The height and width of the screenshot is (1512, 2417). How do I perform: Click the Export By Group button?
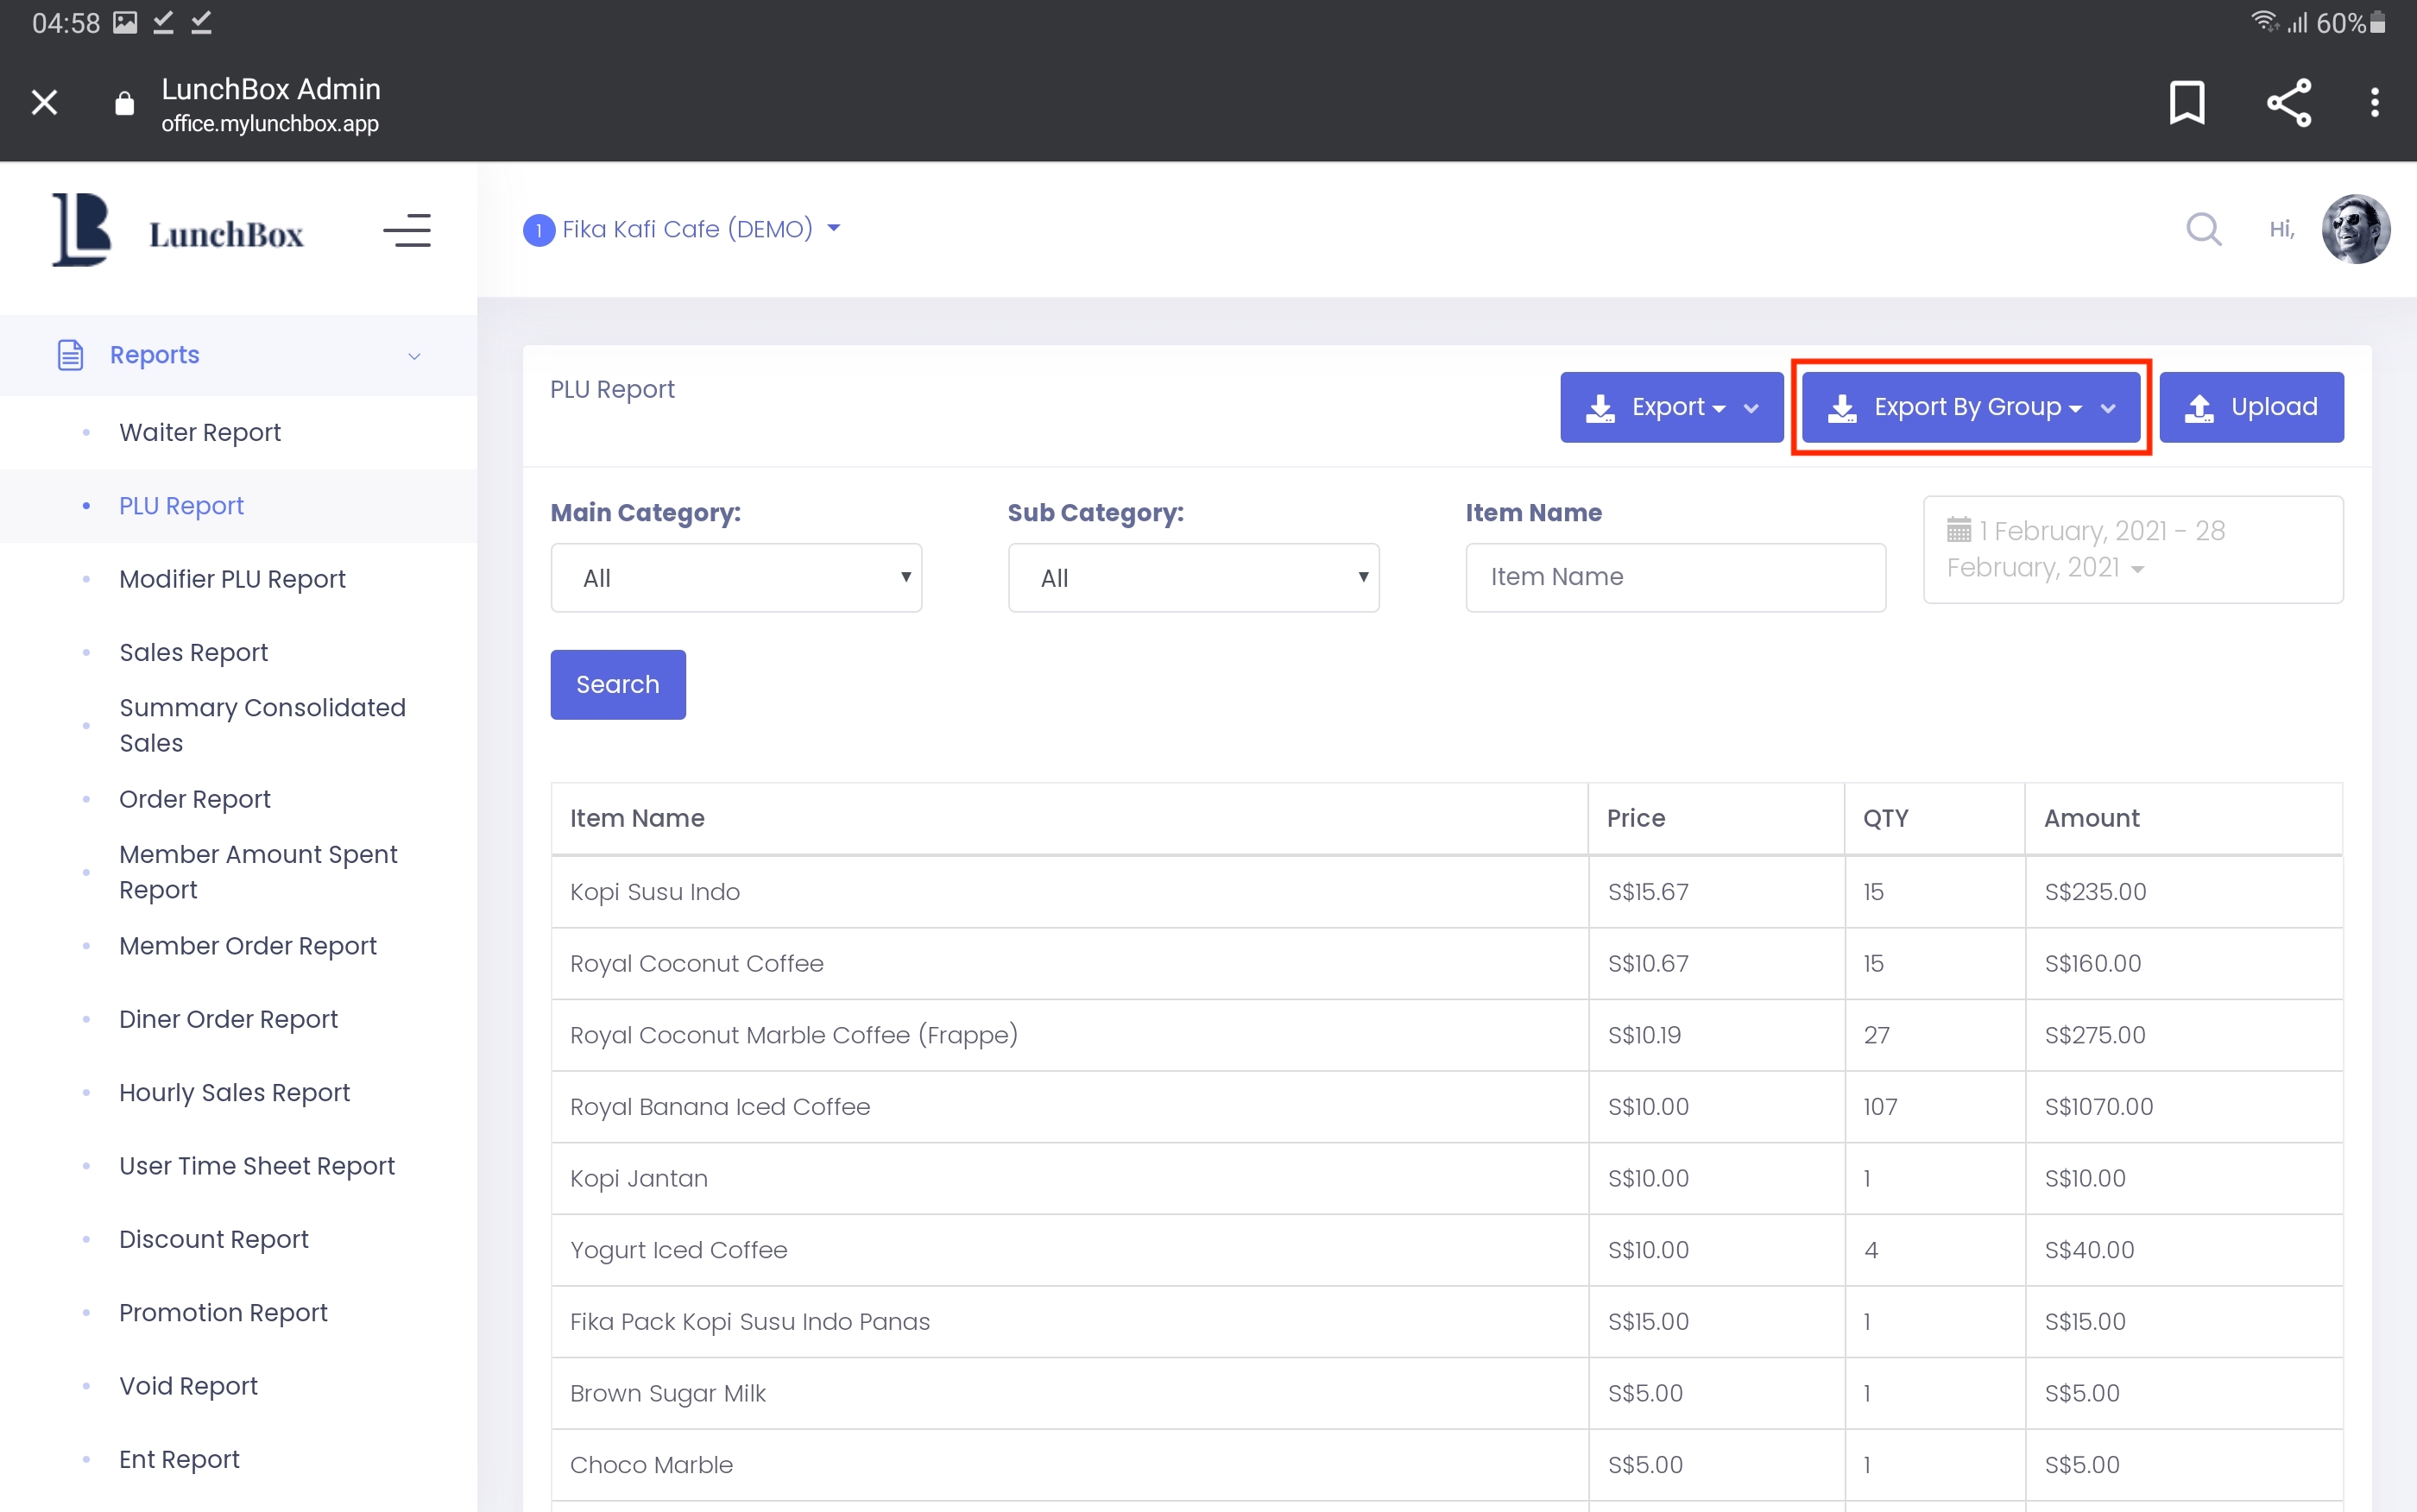1970,407
